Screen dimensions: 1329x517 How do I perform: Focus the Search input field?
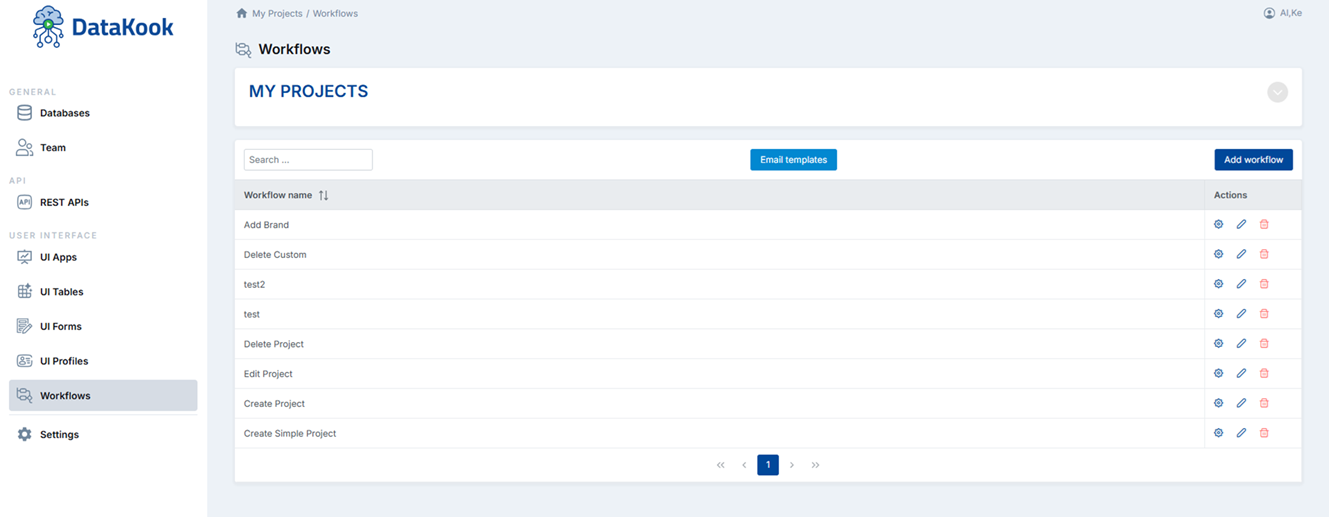click(308, 160)
